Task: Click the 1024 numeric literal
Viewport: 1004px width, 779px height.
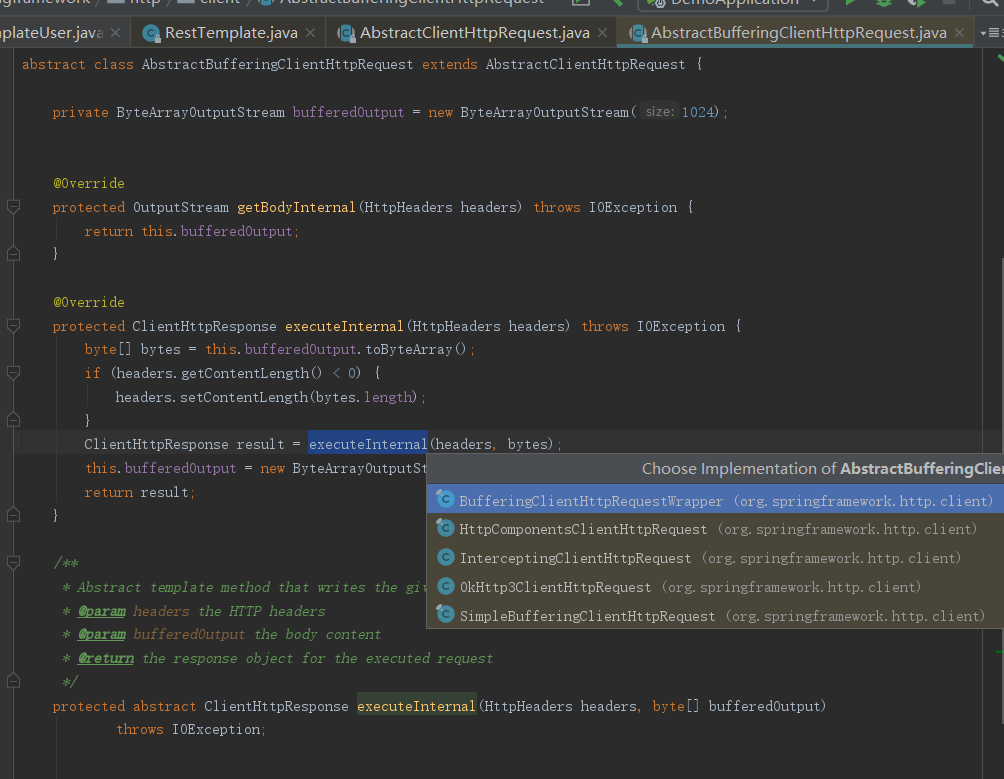Action: coord(697,113)
